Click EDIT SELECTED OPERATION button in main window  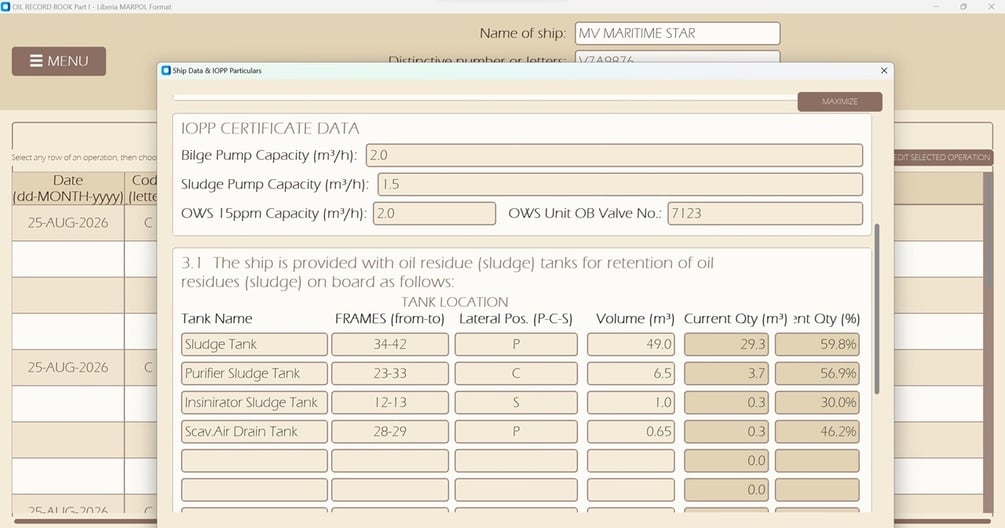(x=942, y=157)
